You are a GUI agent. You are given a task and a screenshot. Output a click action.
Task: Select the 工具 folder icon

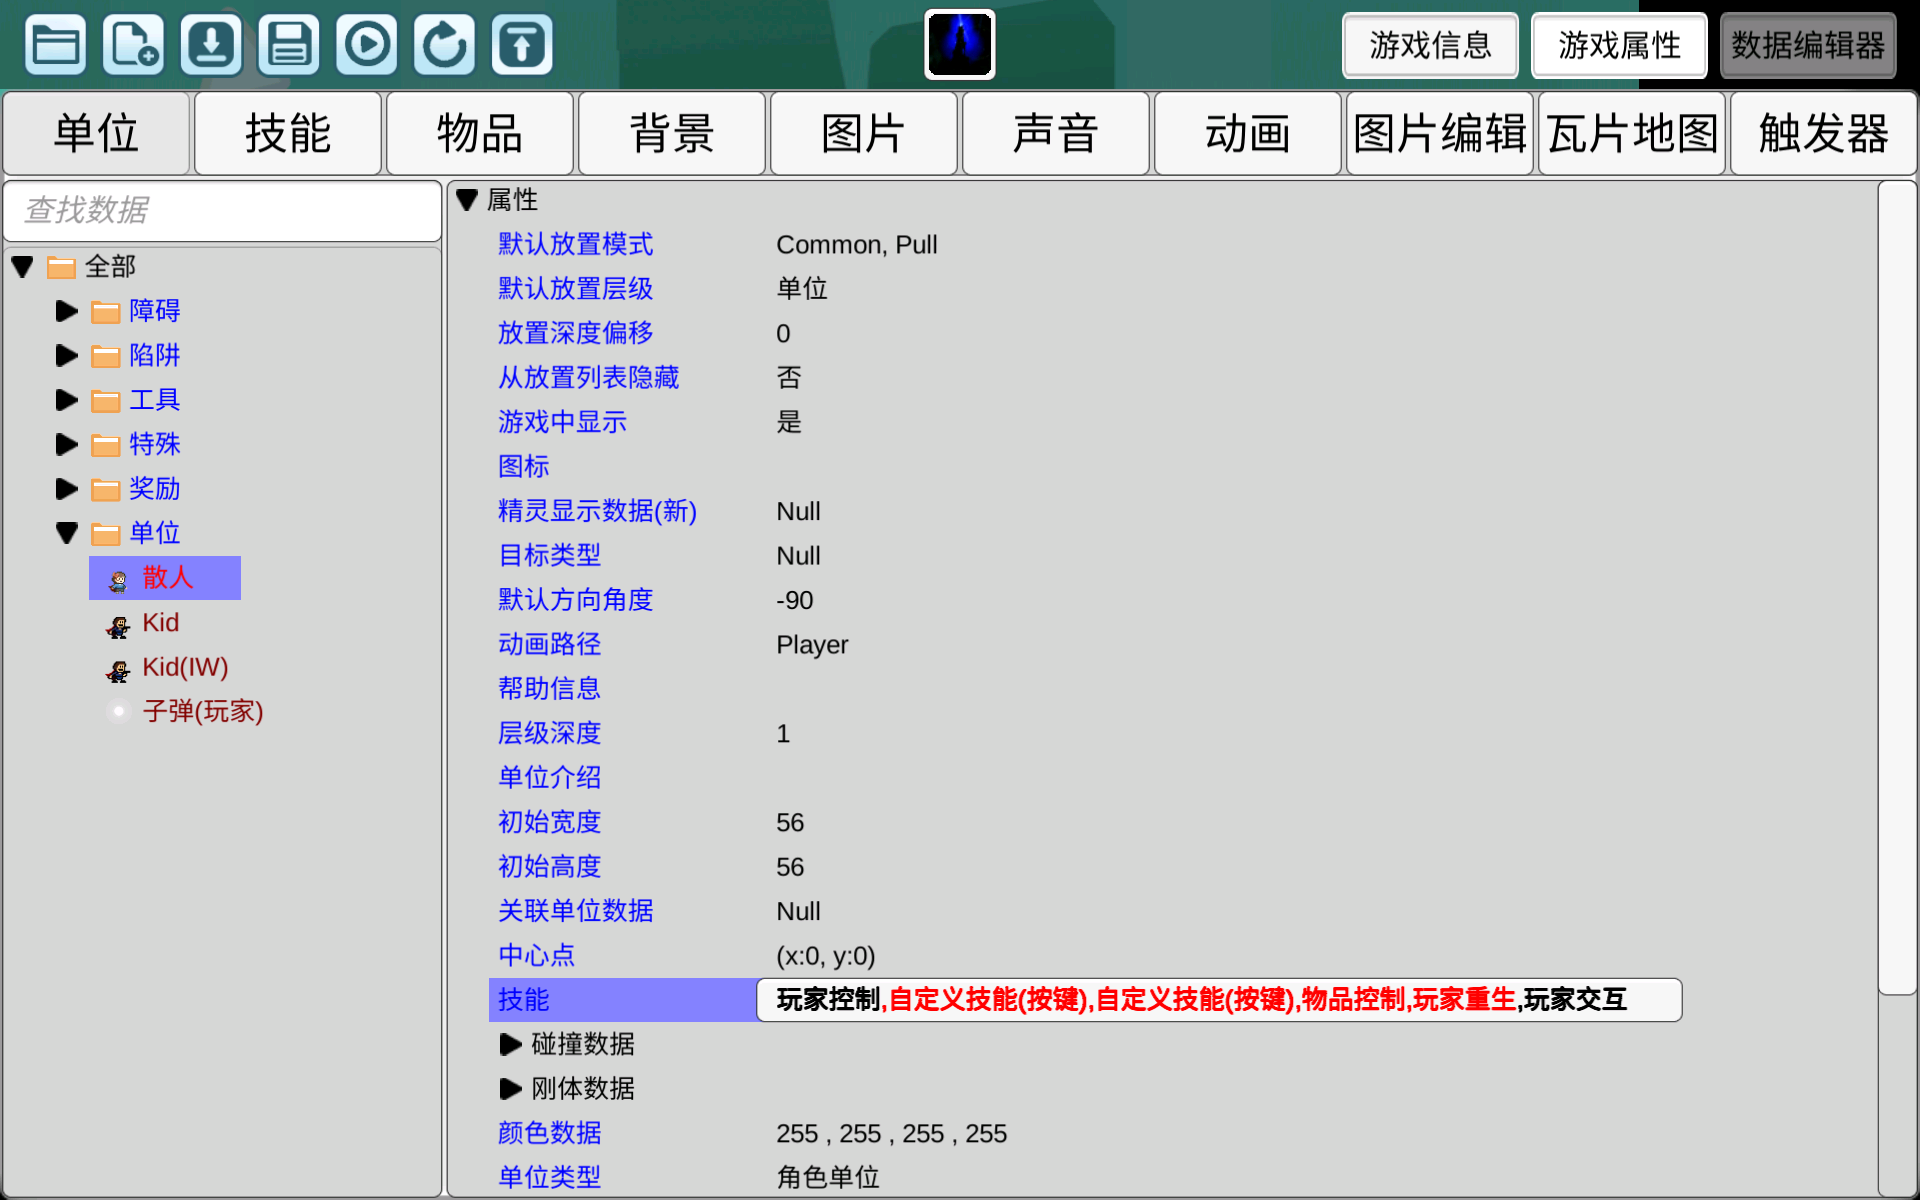coord(106,401)
